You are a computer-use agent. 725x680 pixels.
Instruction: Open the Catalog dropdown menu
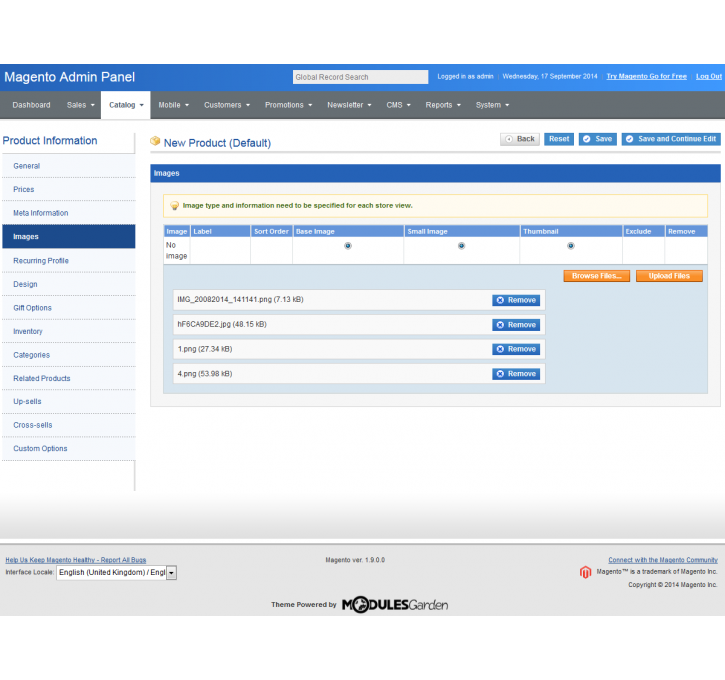(126, 105)
